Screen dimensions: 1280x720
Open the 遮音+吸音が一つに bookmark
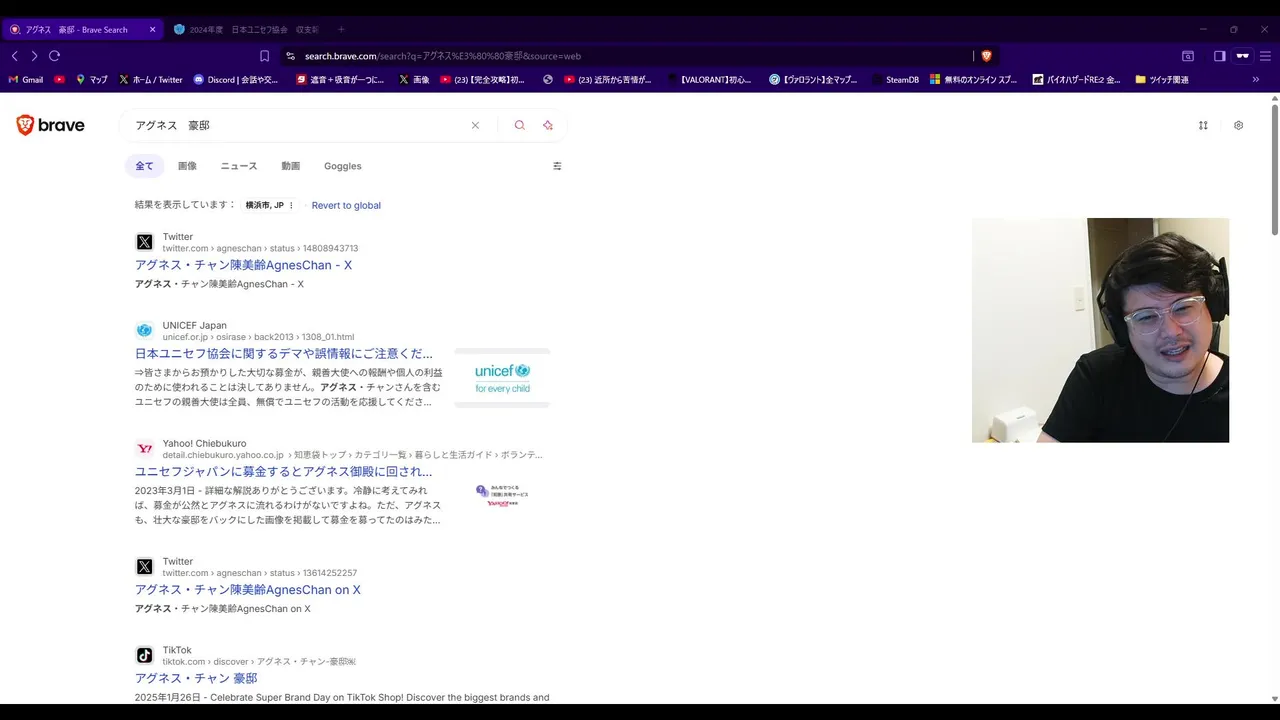[340, 79]
